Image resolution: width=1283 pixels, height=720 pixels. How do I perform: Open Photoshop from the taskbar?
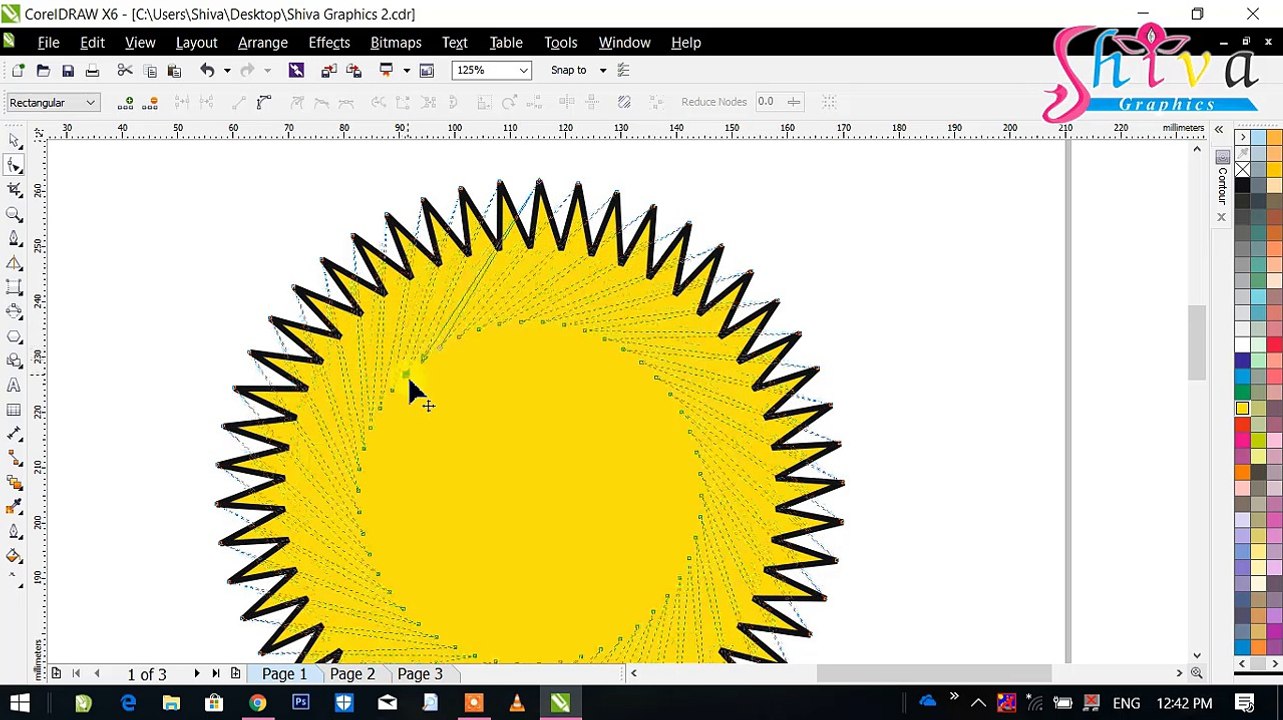(300, 703)
